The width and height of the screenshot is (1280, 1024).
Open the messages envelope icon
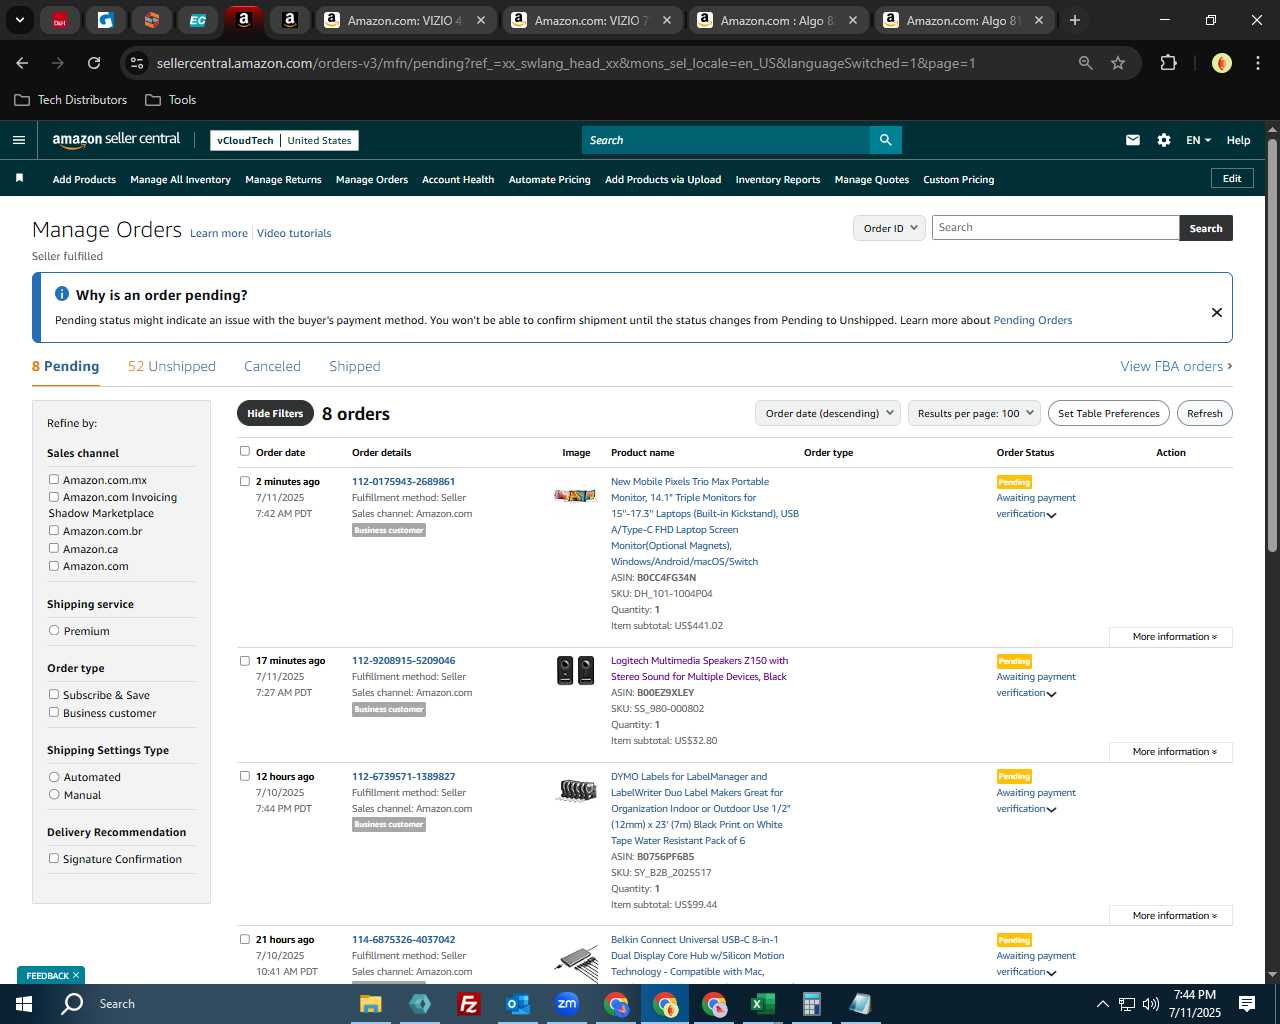[1132, 140]
